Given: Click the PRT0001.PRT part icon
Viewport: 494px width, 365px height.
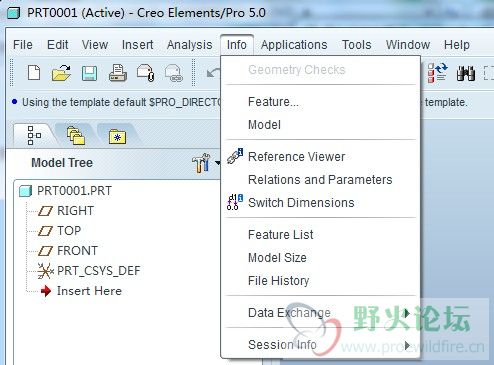Looking at the screenshot, I should click(25, 191).
